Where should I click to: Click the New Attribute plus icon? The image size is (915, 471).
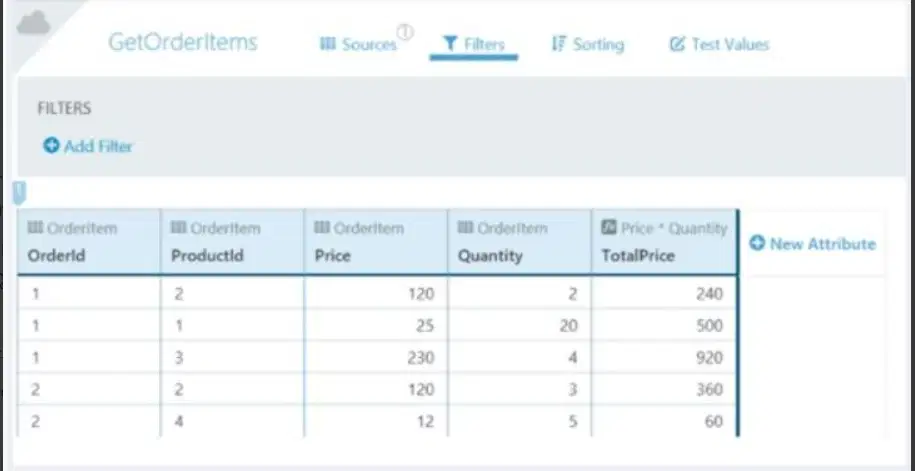(757, 243)
